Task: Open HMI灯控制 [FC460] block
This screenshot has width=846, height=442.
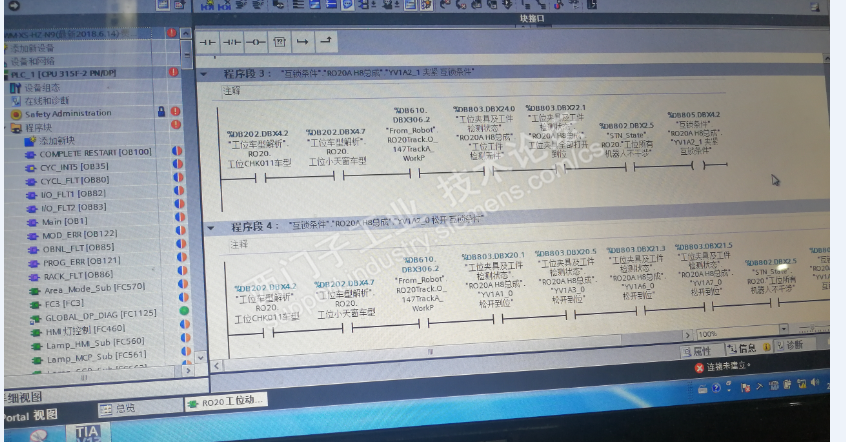Action: coord(85,330)
